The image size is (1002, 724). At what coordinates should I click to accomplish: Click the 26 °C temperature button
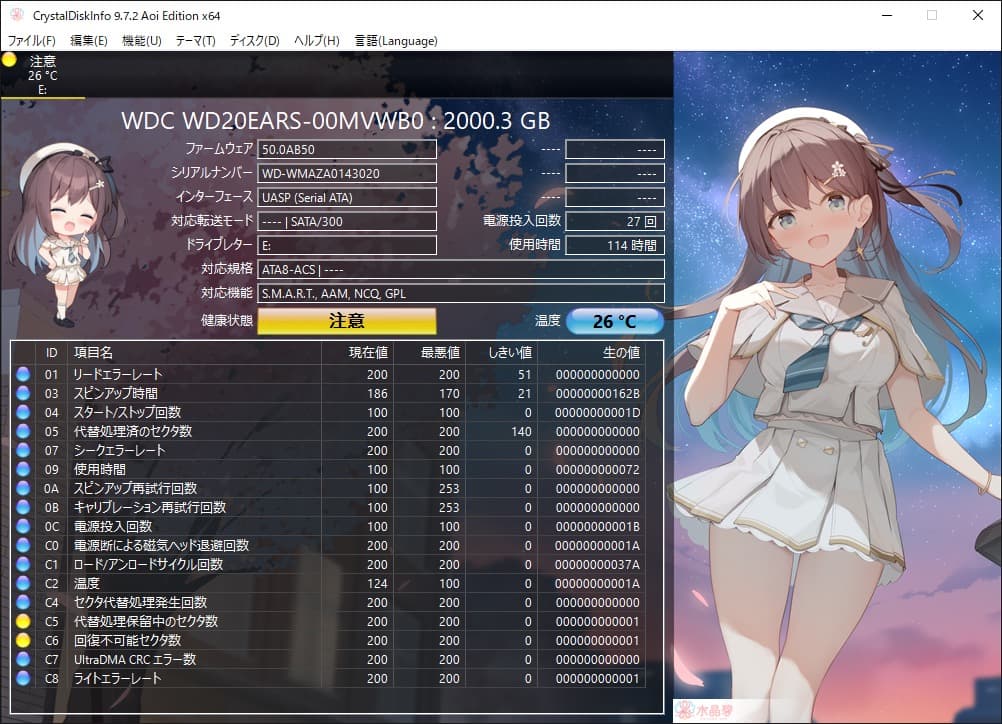click(x=614, y=321)
